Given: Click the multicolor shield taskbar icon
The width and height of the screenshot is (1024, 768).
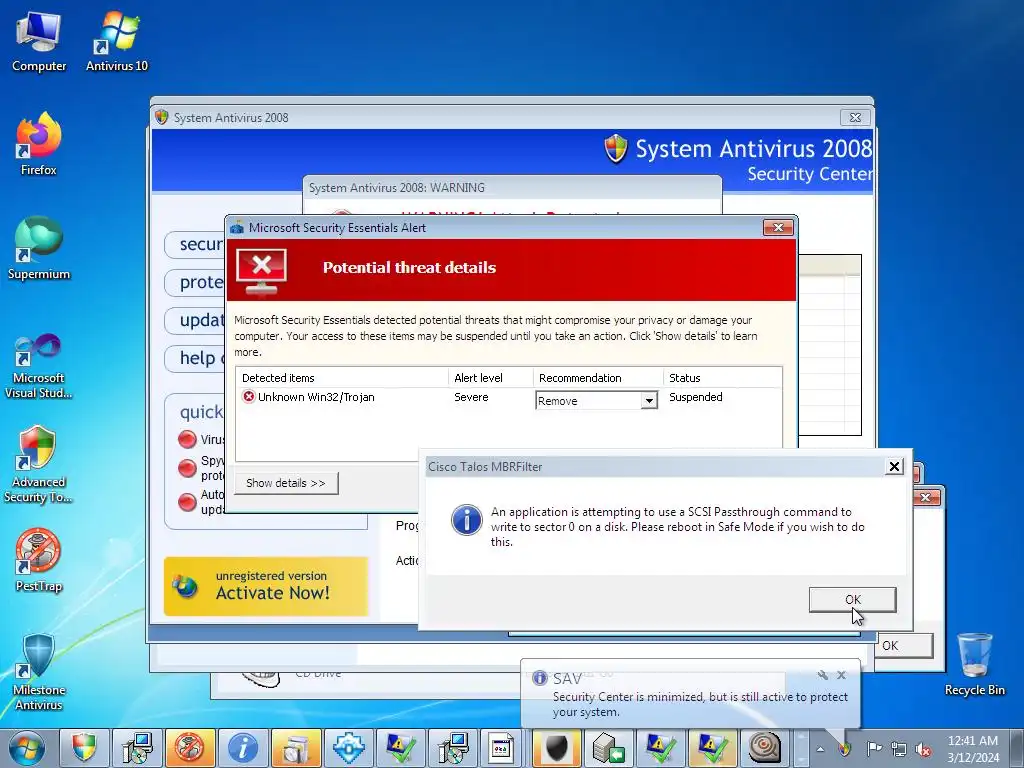Looking at the screenshot, I should coord(84,748).
